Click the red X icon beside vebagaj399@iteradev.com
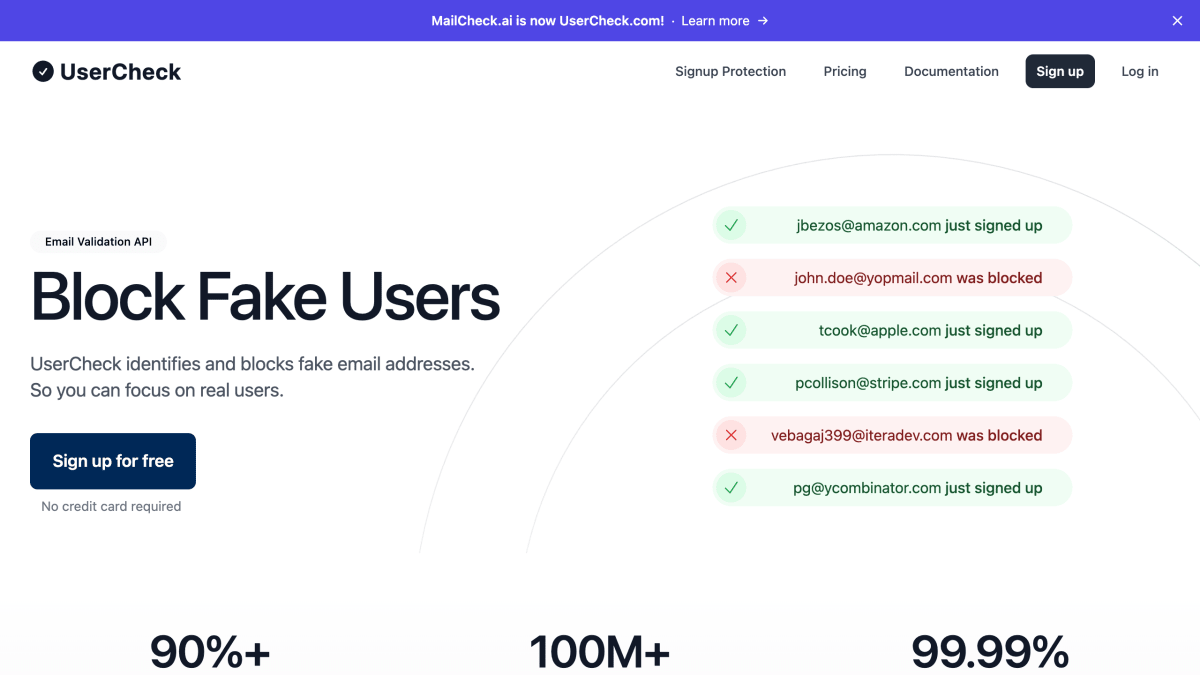The width and height of the screenshot is (1200, 675). tap(731, 435)
